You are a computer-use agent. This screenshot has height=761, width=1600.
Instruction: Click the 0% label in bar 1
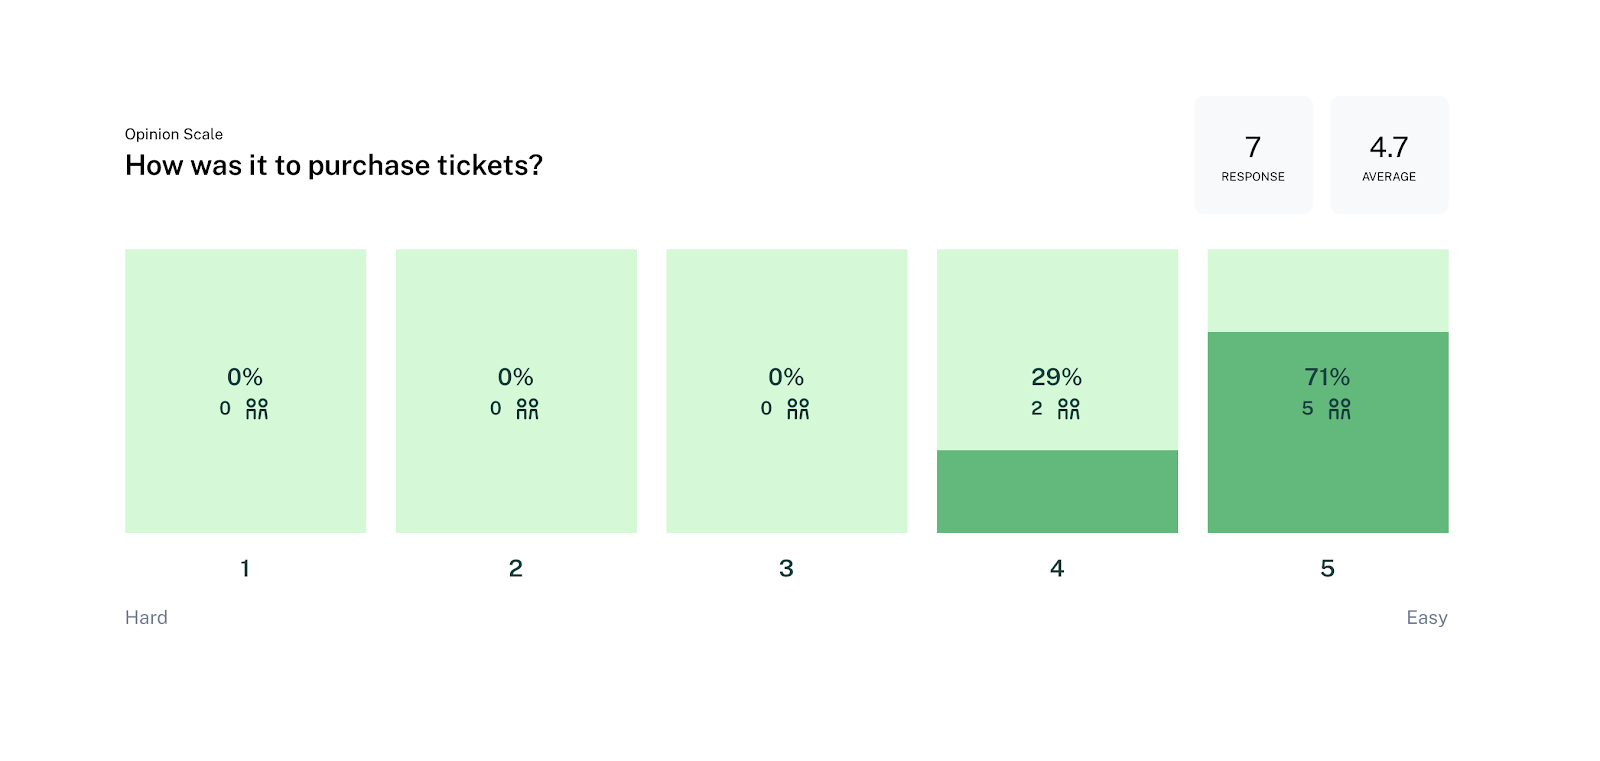pyautogui.click(x=245, y=377)
